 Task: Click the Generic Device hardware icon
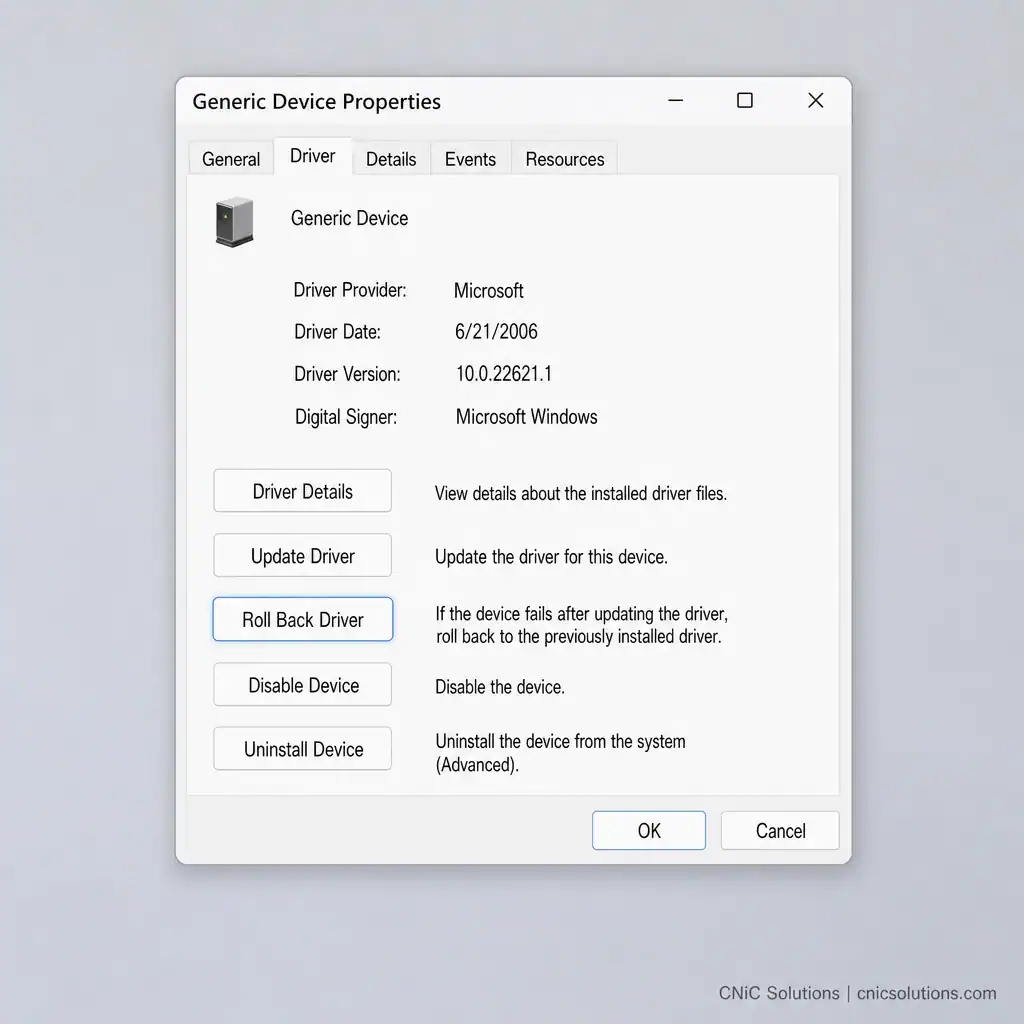[234, 221]
